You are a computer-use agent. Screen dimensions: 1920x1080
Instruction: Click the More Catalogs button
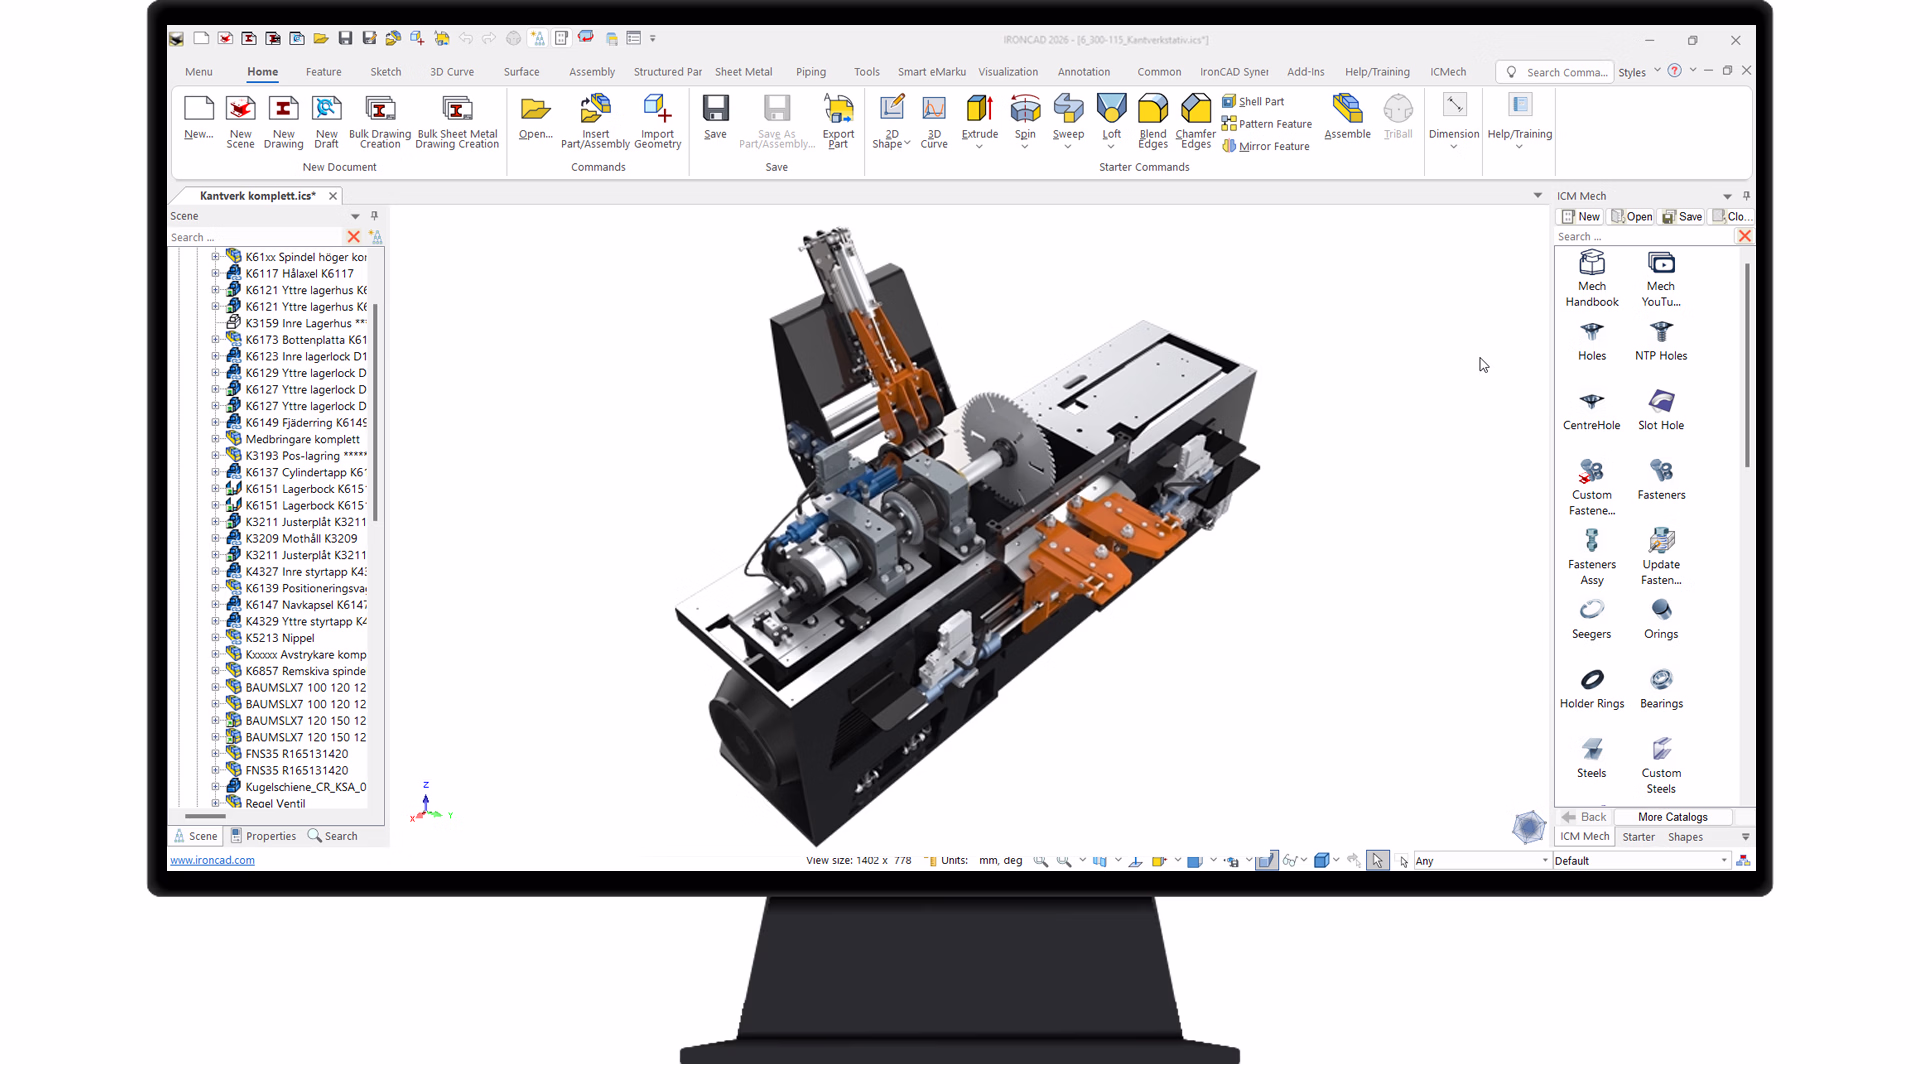click(1671, 817)
